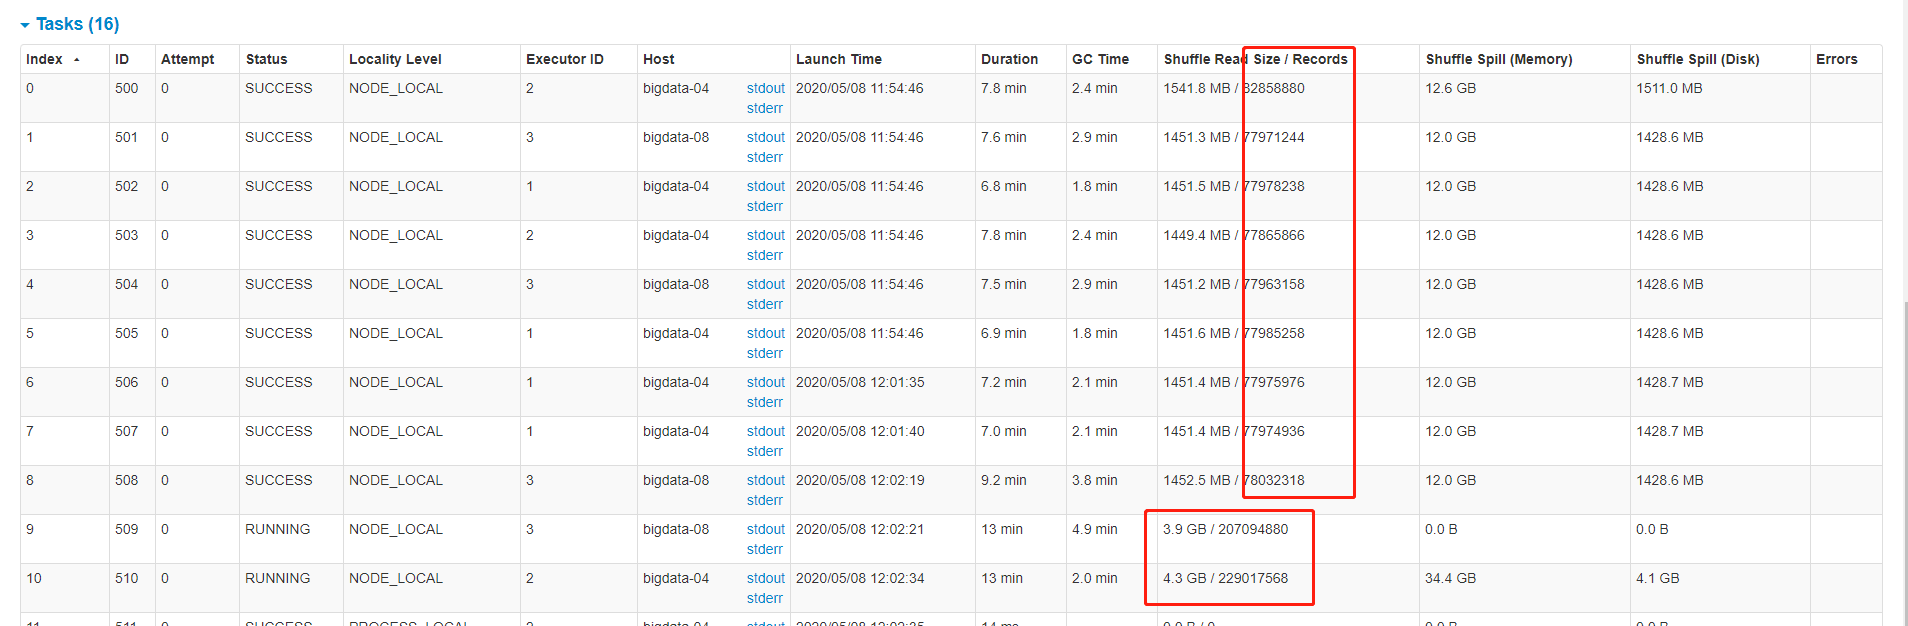Sort table by ID column

tap(122, 59)
